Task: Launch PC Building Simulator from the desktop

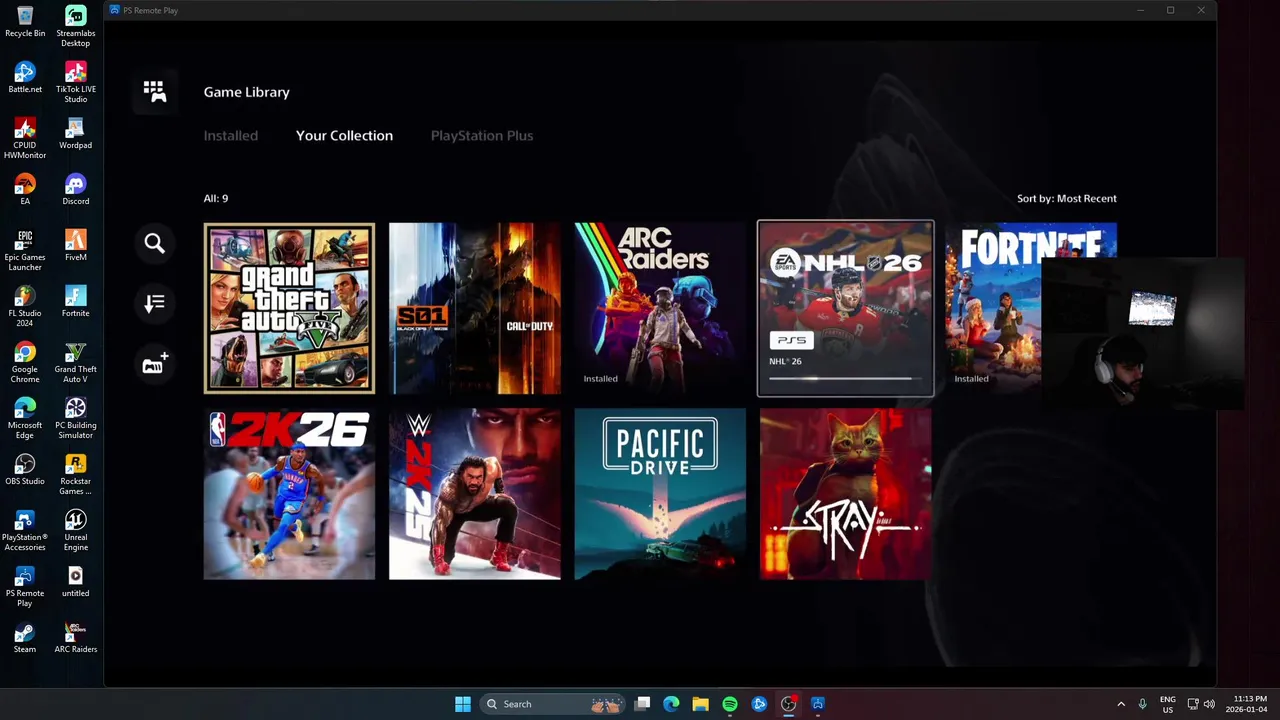Action: click(75, 419)
